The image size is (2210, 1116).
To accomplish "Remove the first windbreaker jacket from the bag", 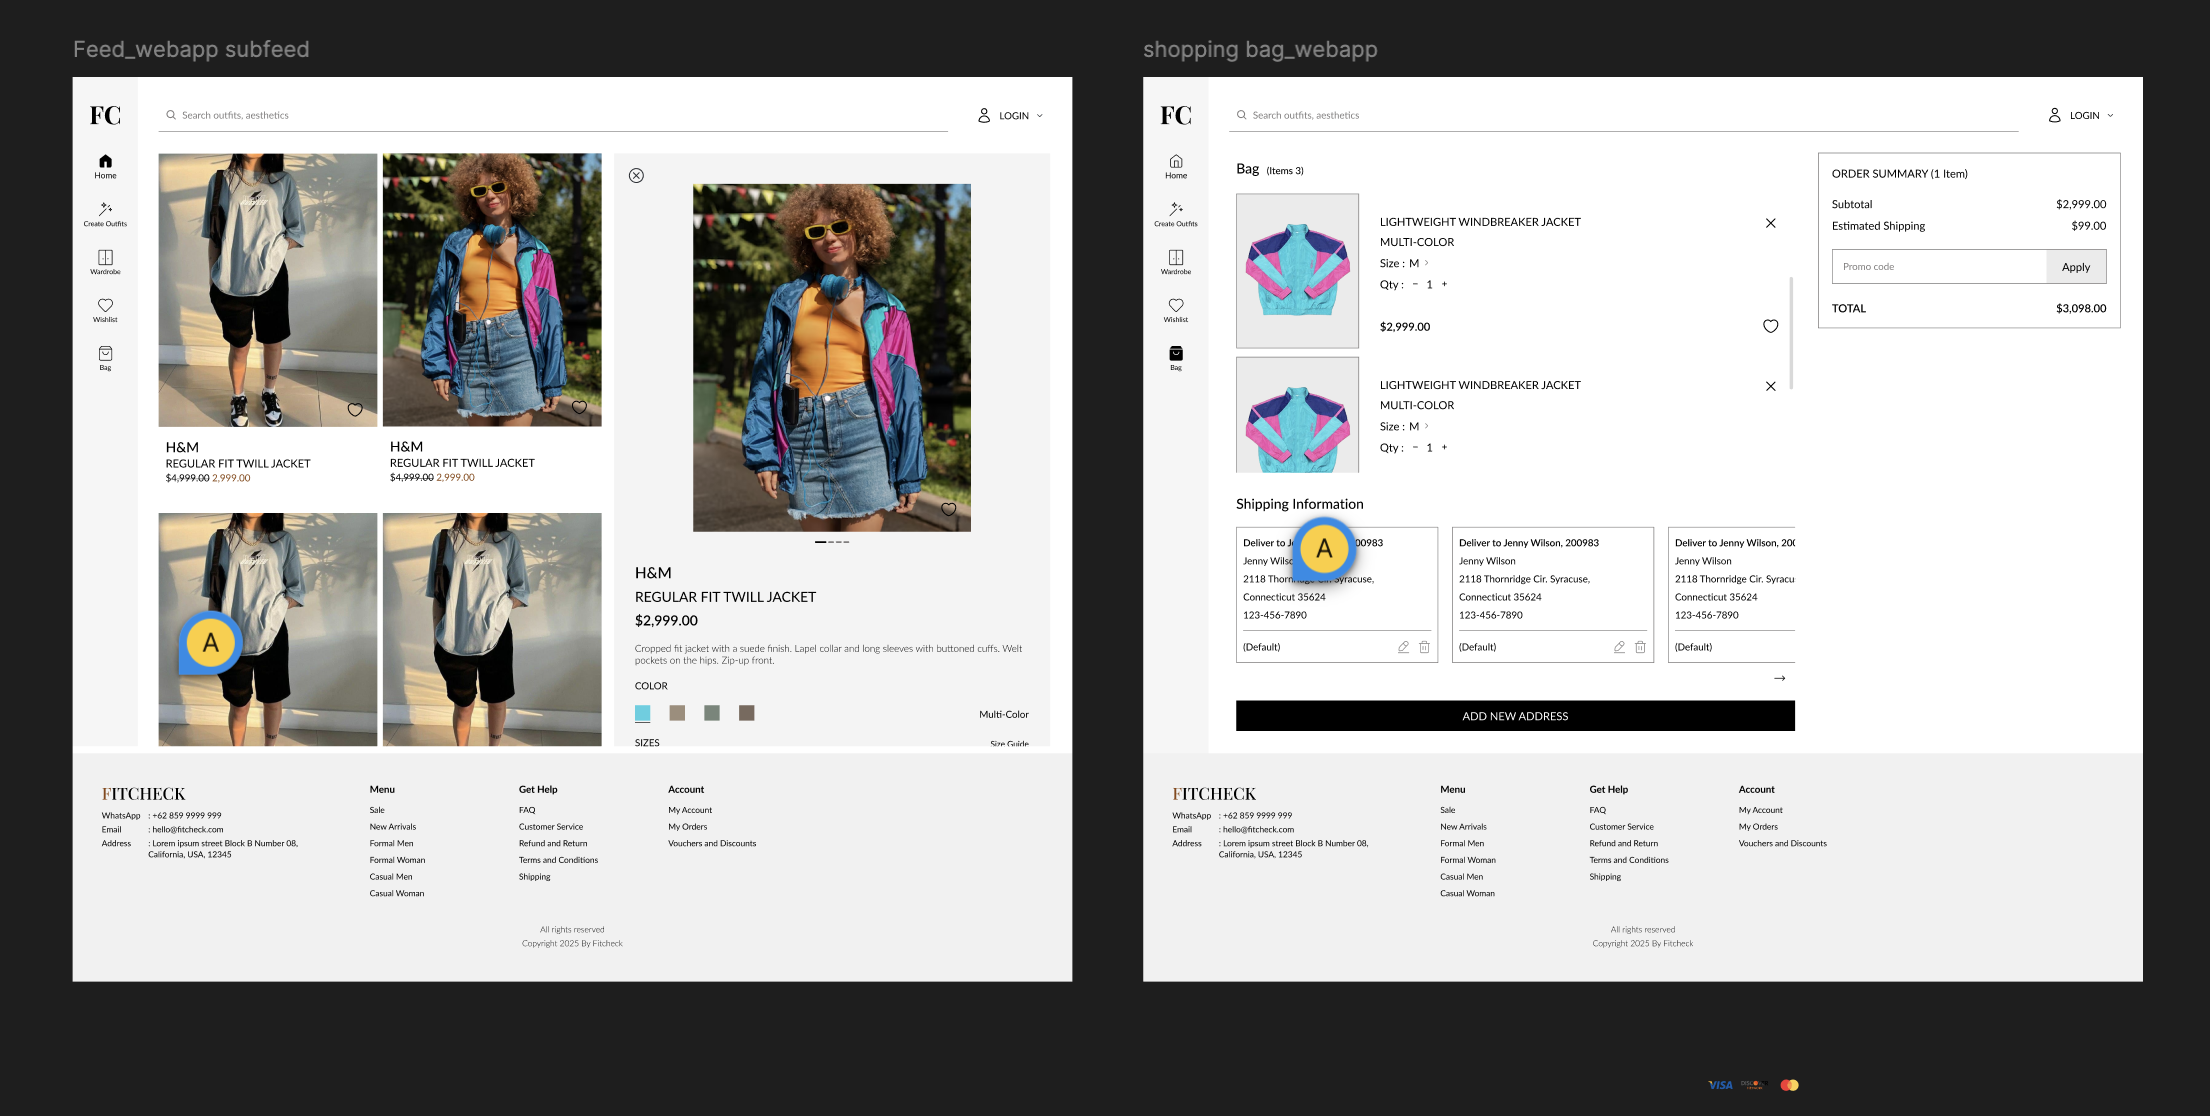I will tap(1770, 223).
